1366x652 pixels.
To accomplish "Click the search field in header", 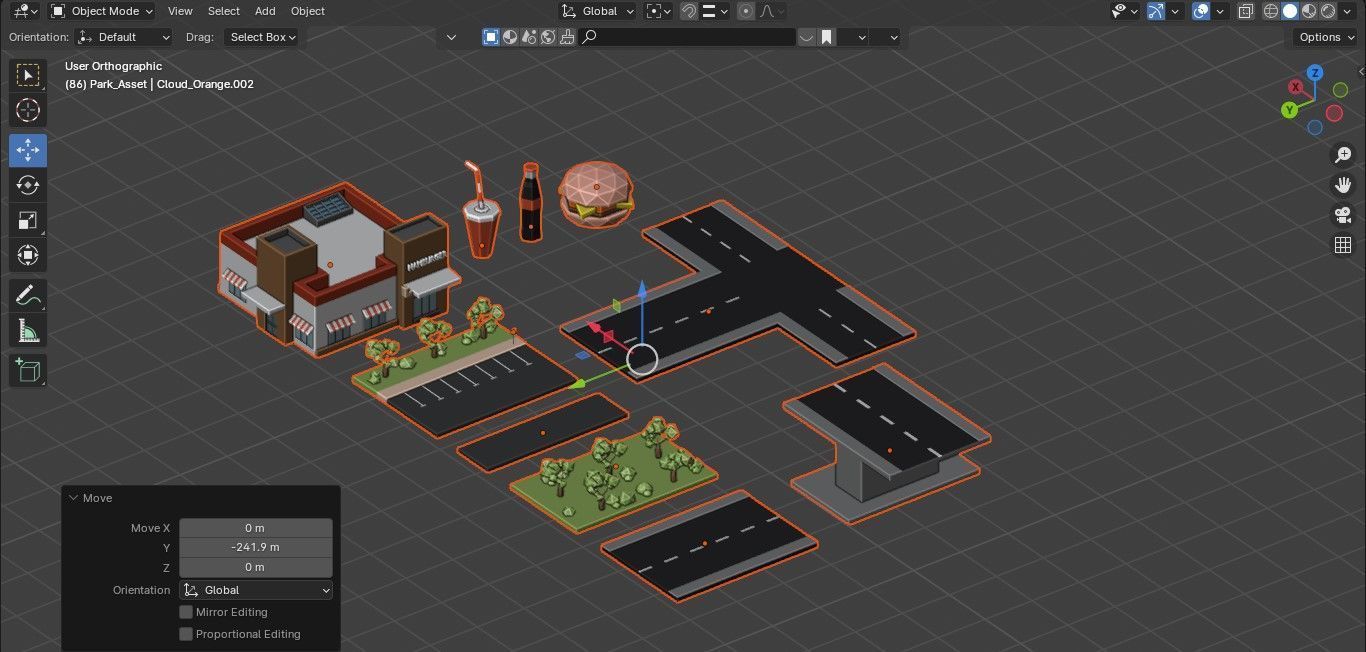I will tap(688, 37).
